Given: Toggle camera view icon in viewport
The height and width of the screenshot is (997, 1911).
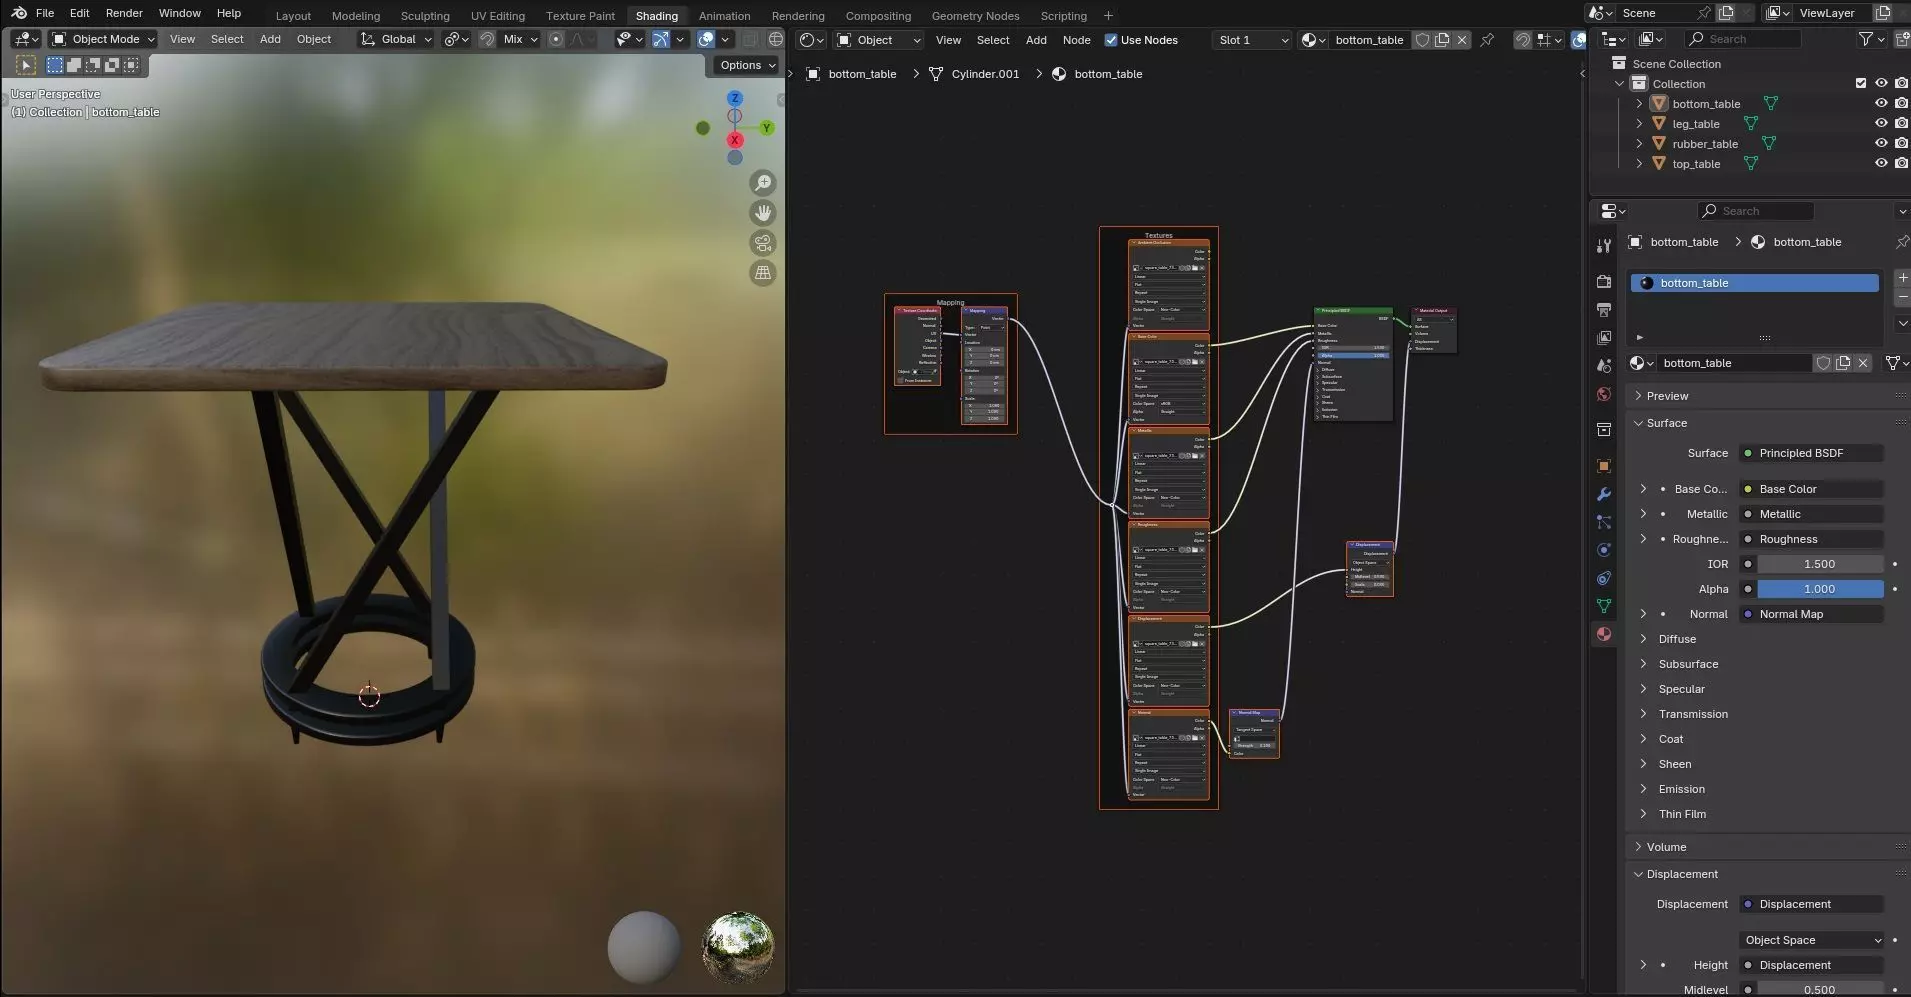Looking at the screenshot, I should coord(763,243).
